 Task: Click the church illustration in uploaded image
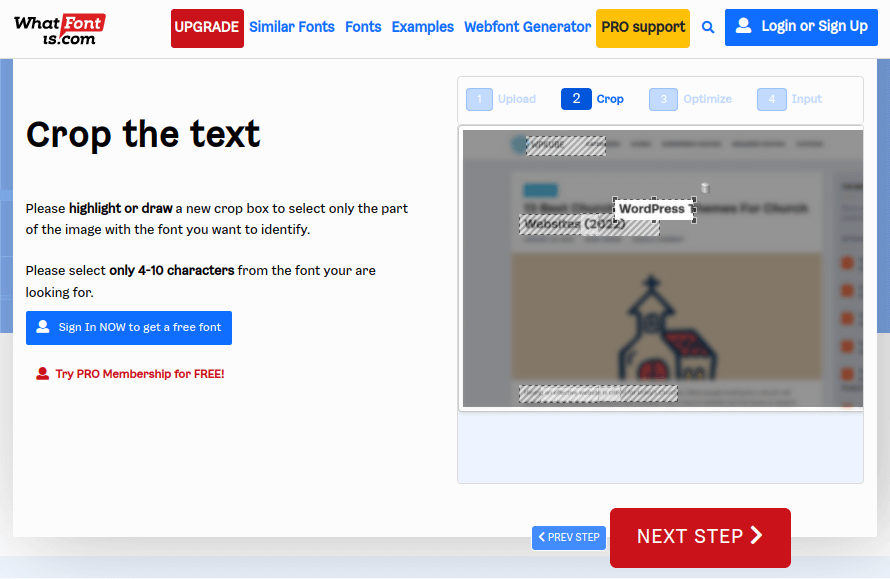666,328
